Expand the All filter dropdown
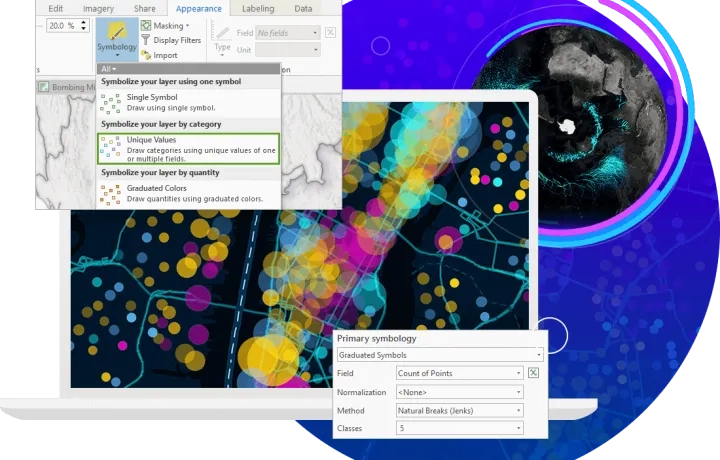The height and width of the screenshot is (460, 720). (108, 69)
